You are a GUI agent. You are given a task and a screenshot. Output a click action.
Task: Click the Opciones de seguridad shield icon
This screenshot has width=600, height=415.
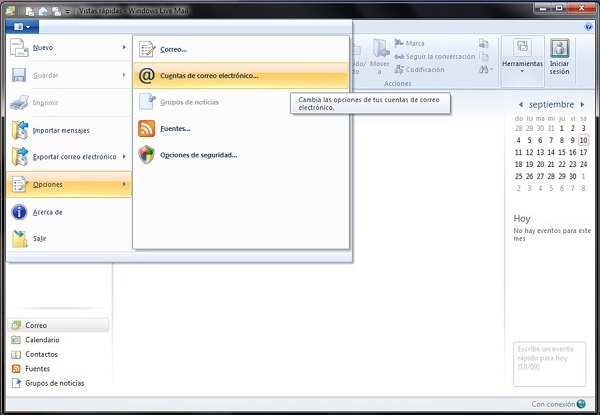[x=147, y=155]
